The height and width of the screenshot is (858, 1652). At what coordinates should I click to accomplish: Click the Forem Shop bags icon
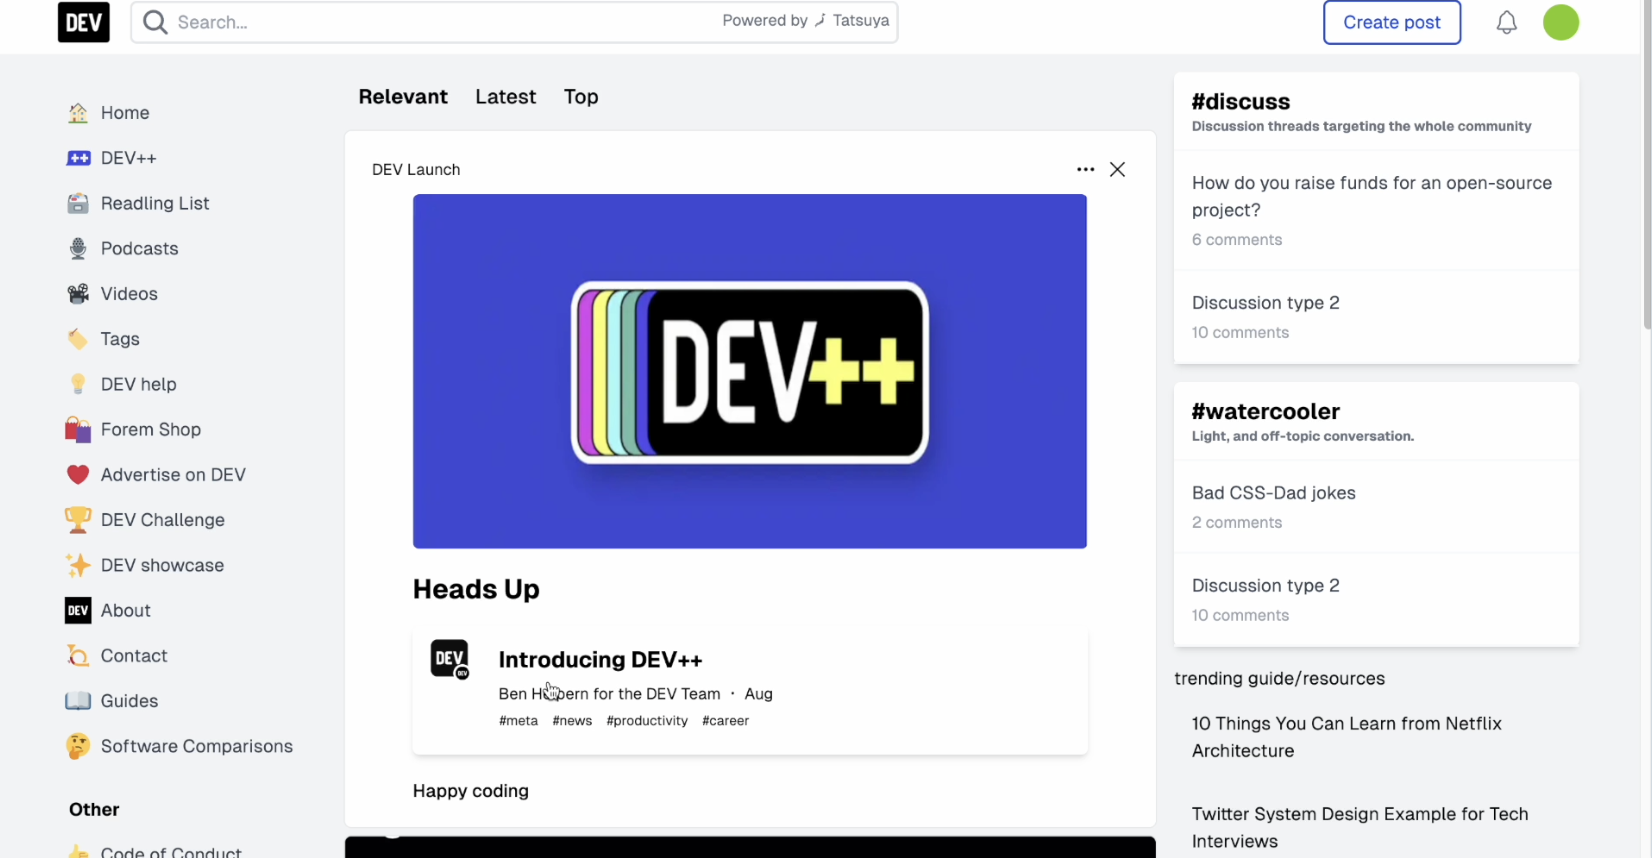(78, 429)
